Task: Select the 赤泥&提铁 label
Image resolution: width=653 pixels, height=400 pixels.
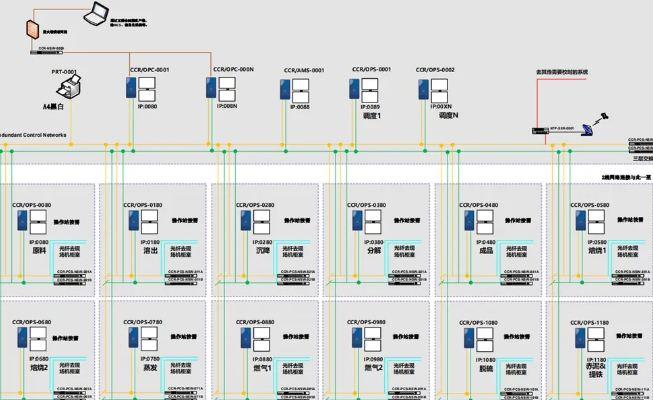Action: tap(596, 370)
